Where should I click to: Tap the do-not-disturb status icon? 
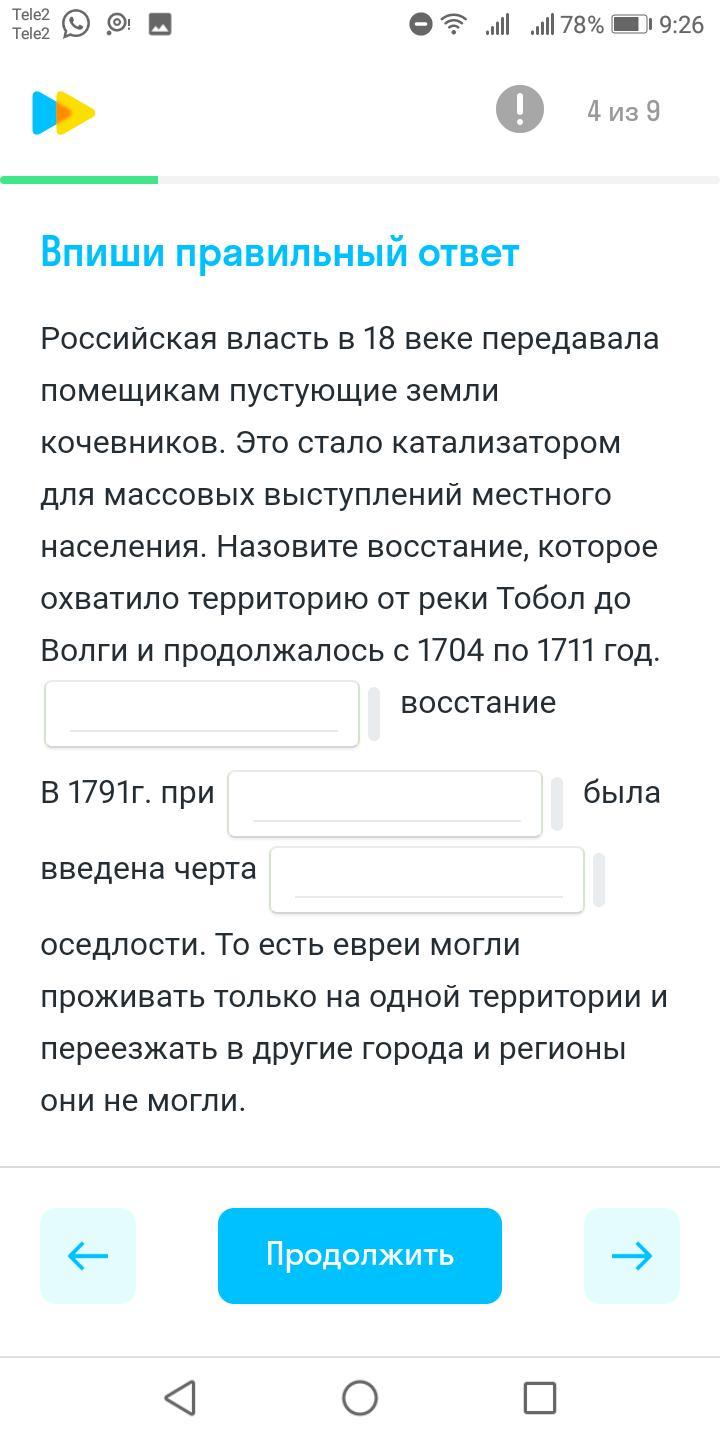(421, 25)
